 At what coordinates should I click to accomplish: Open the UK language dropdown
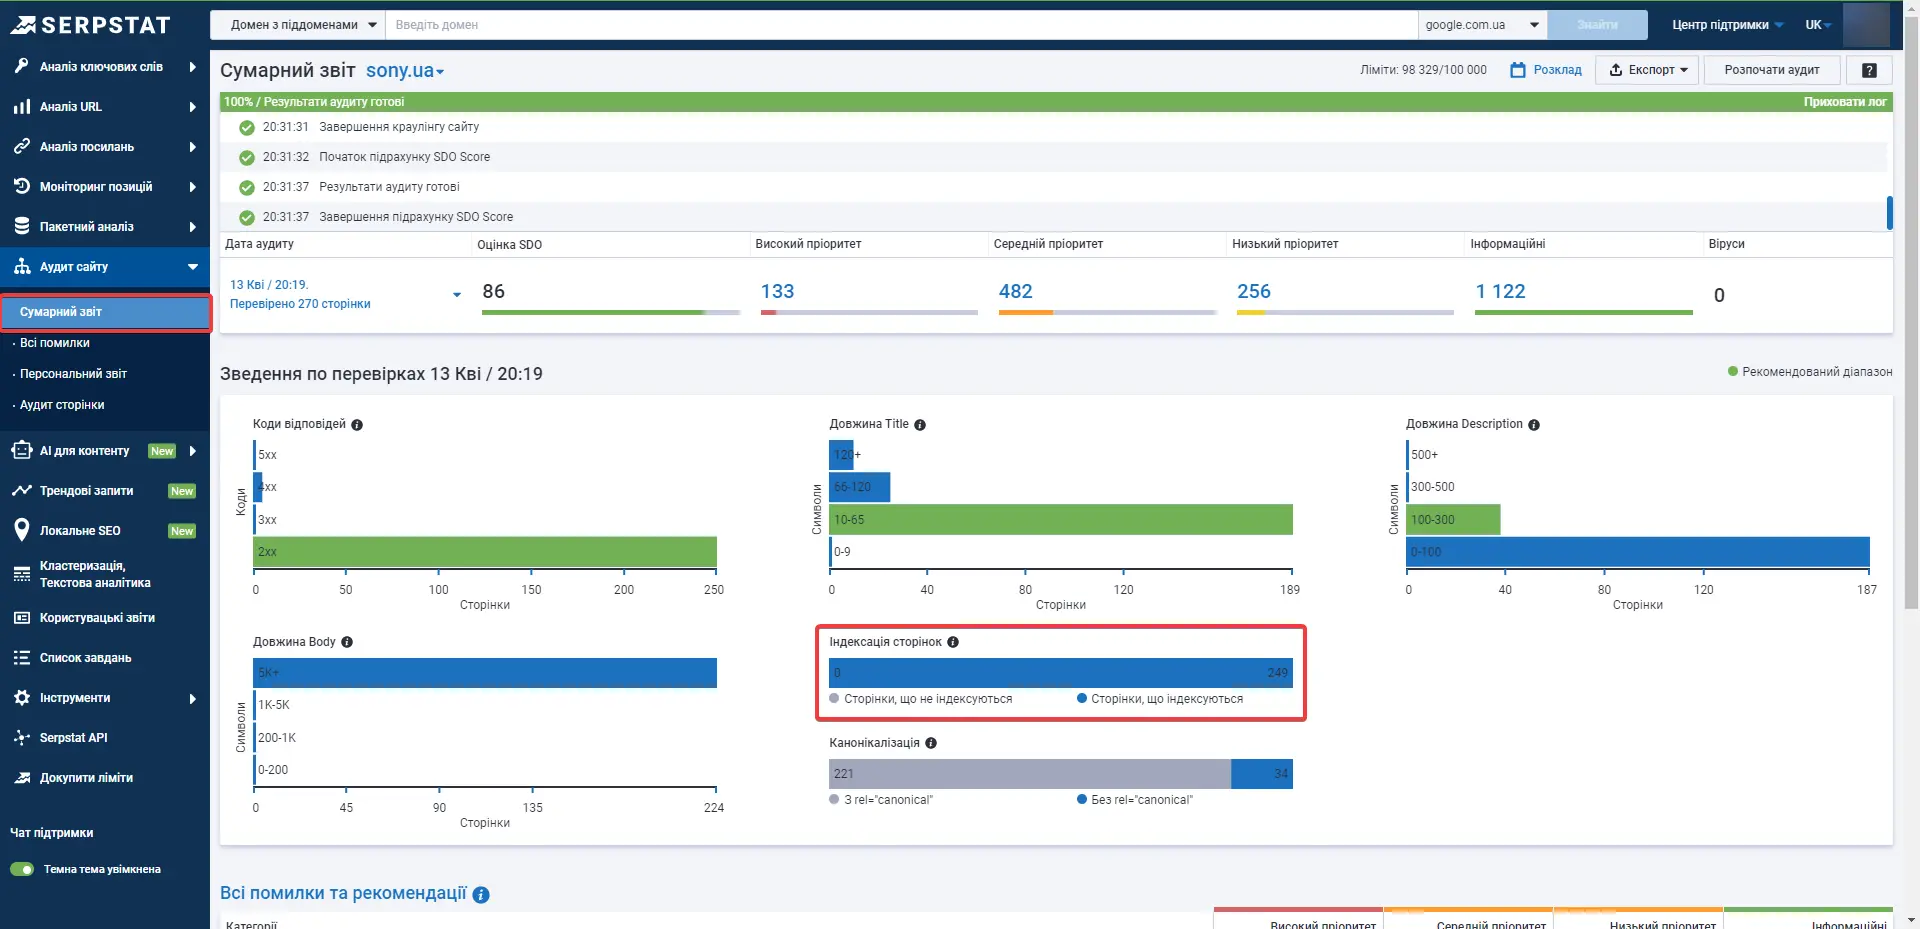[x=1818, y=25]
